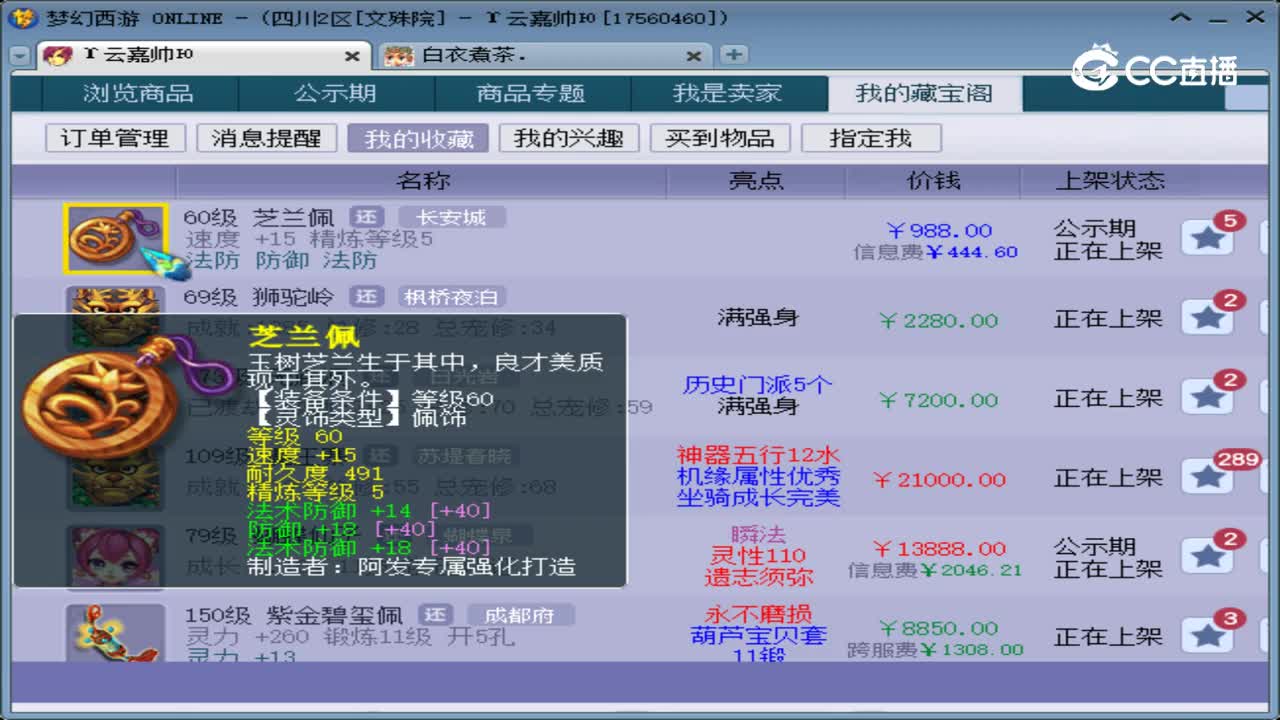Image resolution: width=1280 pixels, height=720 pixels.
Task: Click the 60级 芝兰佩 item name
Action: pos(260,217)
